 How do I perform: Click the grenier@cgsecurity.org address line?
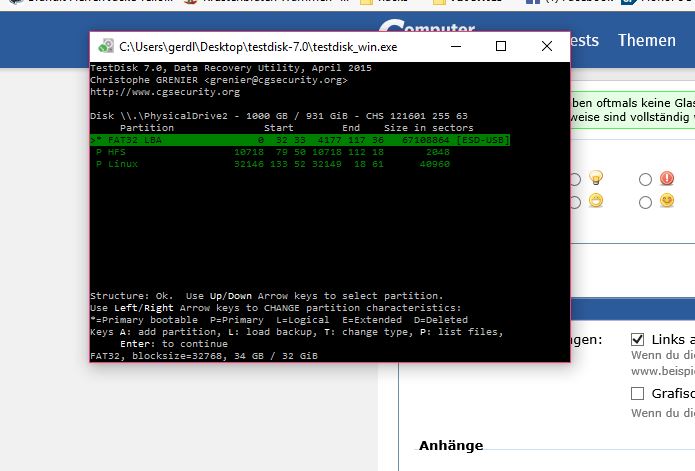pos(219,80)
